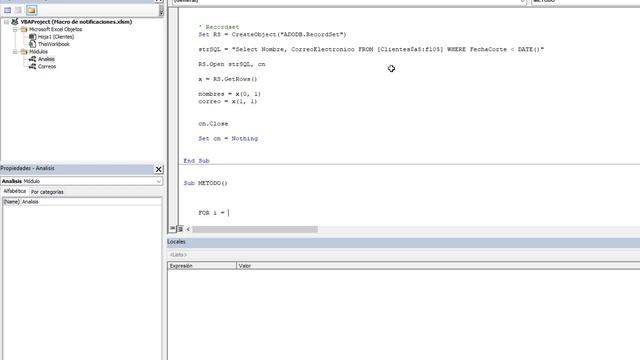
Task: Toggle Folders view in Project Explorer toolbar
Action: point(31,10)
